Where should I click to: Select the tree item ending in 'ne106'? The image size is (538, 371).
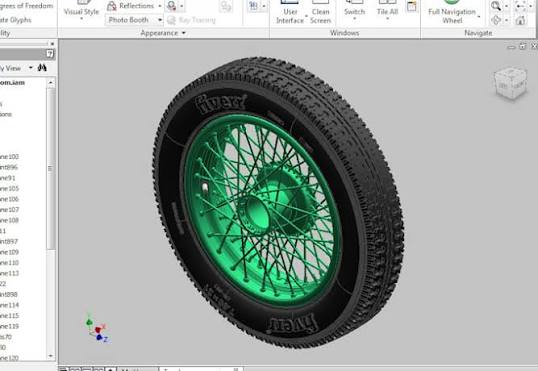(x=9, y=199)
